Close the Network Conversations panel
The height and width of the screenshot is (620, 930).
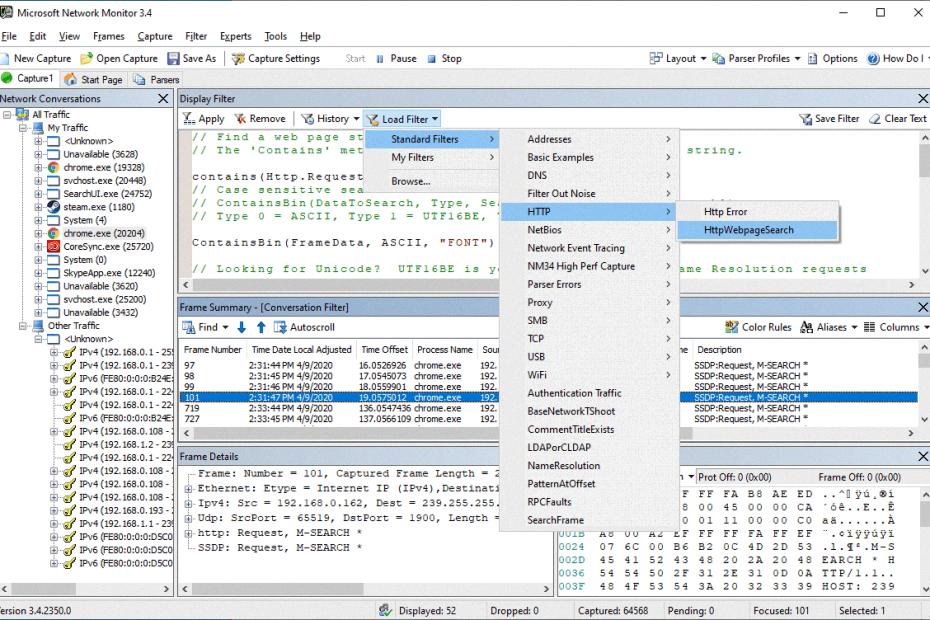[x=163, y=98]
